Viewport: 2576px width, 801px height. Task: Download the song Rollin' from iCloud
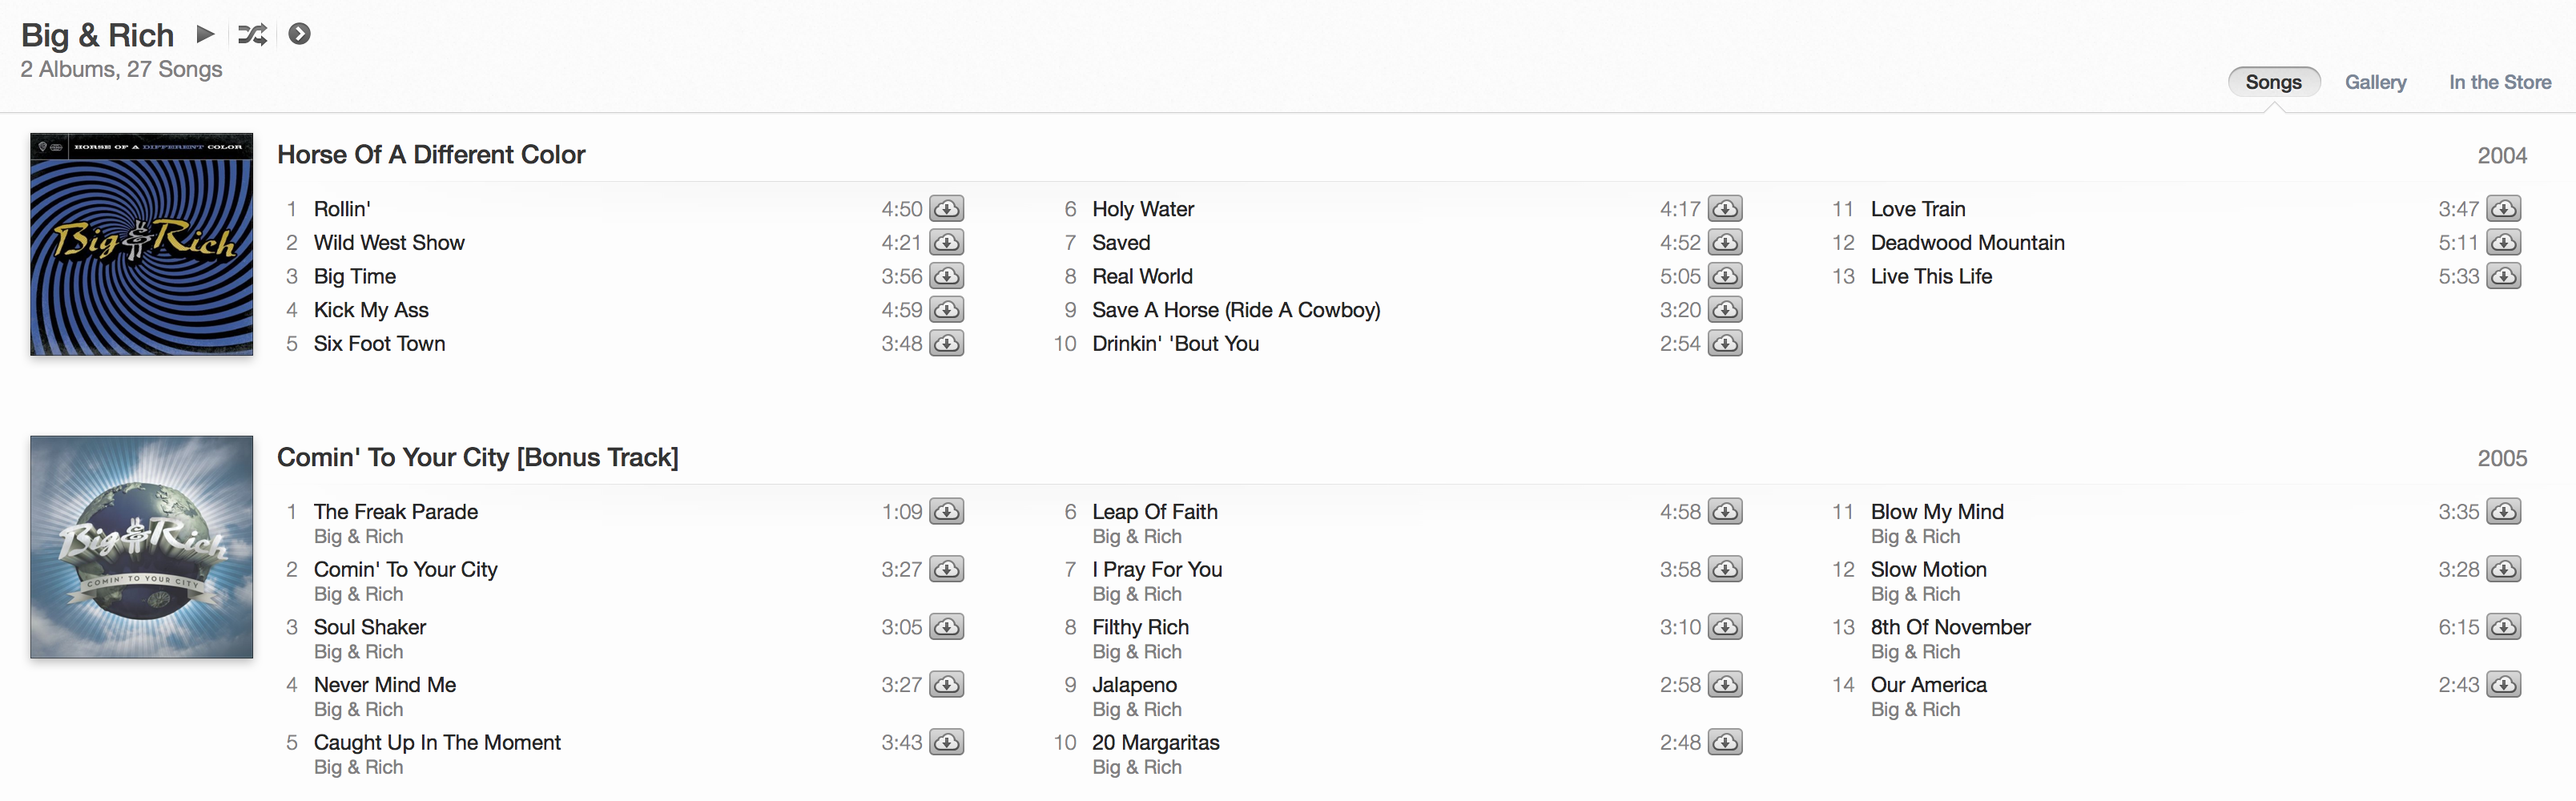pos(946,209)
